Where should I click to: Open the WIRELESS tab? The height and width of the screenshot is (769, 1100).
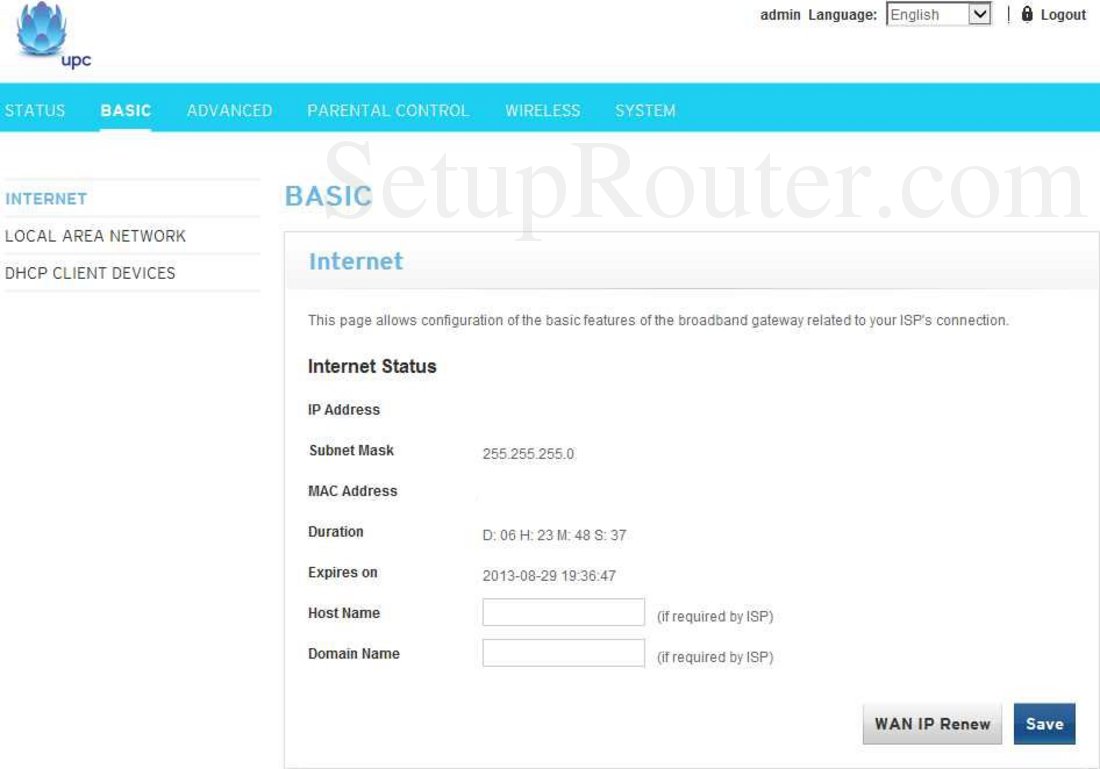point(542,111)
